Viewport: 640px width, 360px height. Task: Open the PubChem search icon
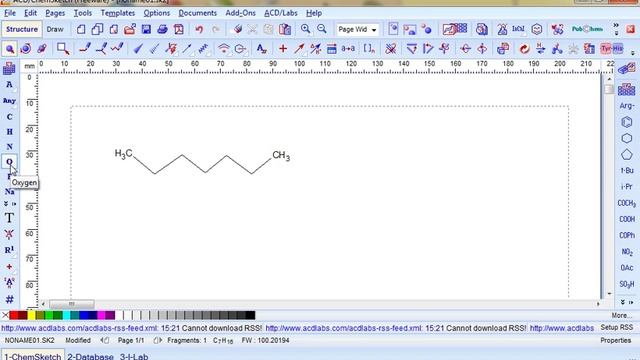587,29
